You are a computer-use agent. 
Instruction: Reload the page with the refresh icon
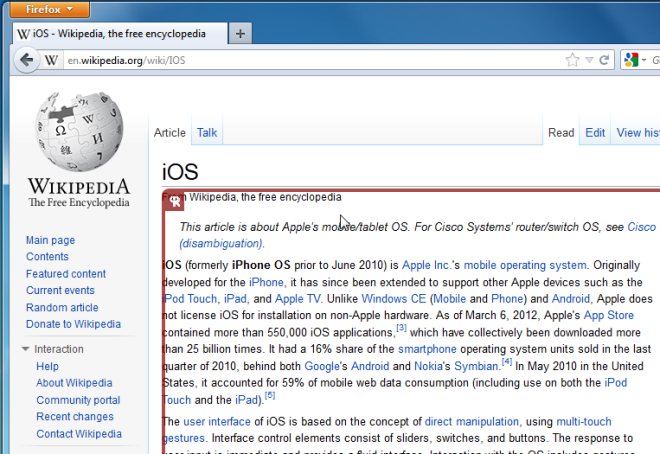[604, 60]
